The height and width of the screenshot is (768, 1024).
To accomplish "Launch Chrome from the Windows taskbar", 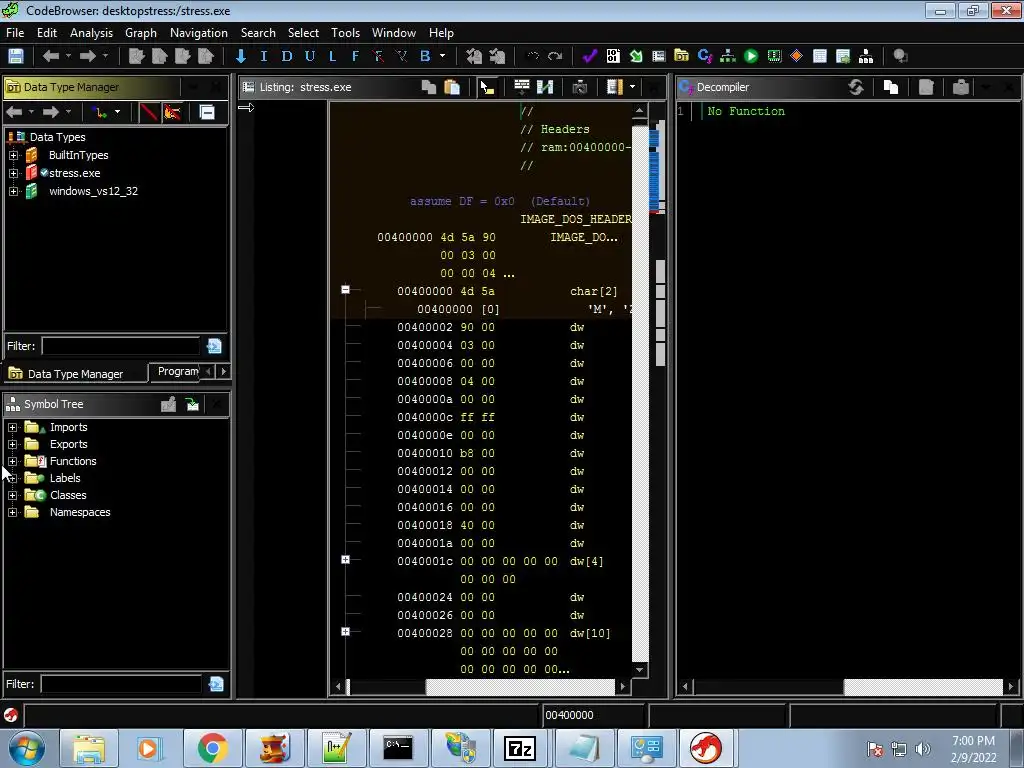I will click(x=212, y=748).
